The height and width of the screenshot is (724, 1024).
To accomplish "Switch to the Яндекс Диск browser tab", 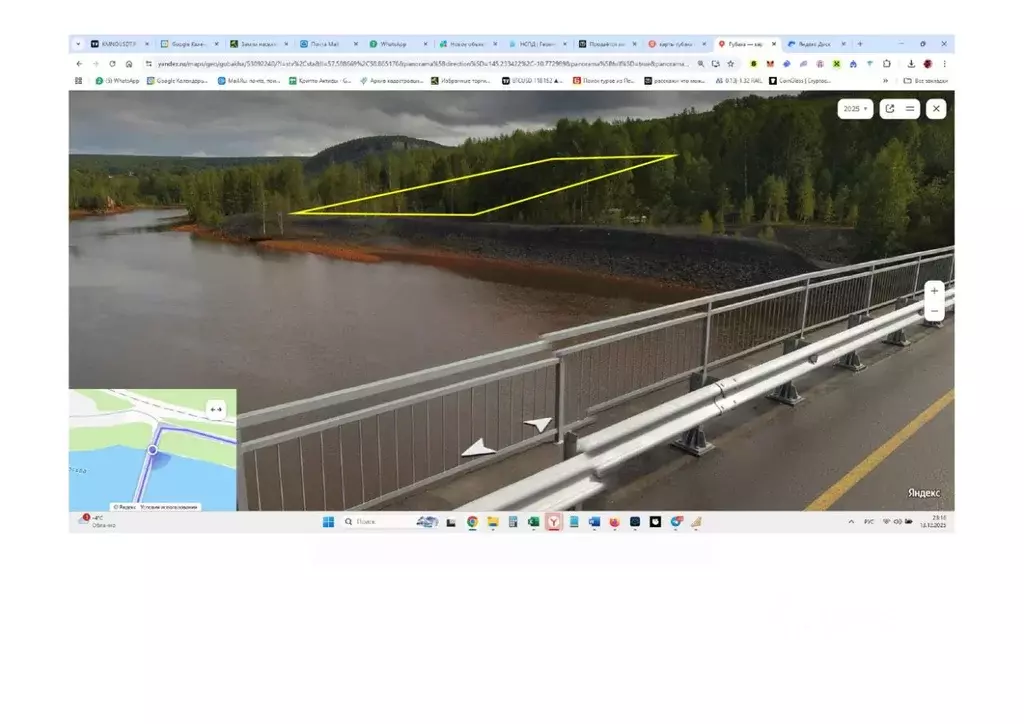I will tap(810, 44).
